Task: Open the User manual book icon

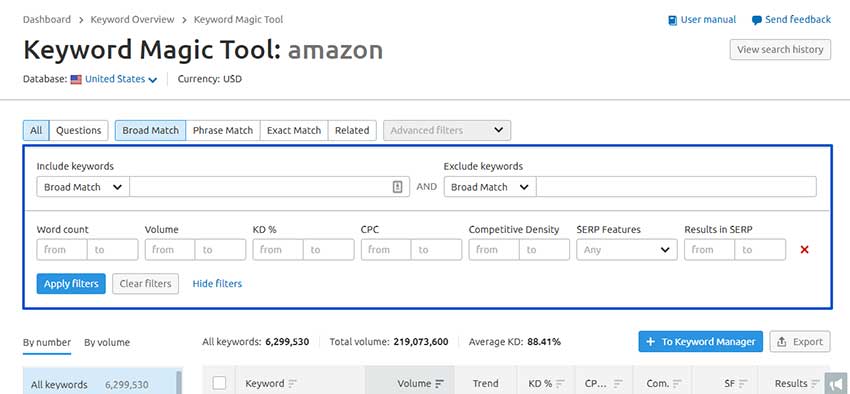Action: pos(672,20)
